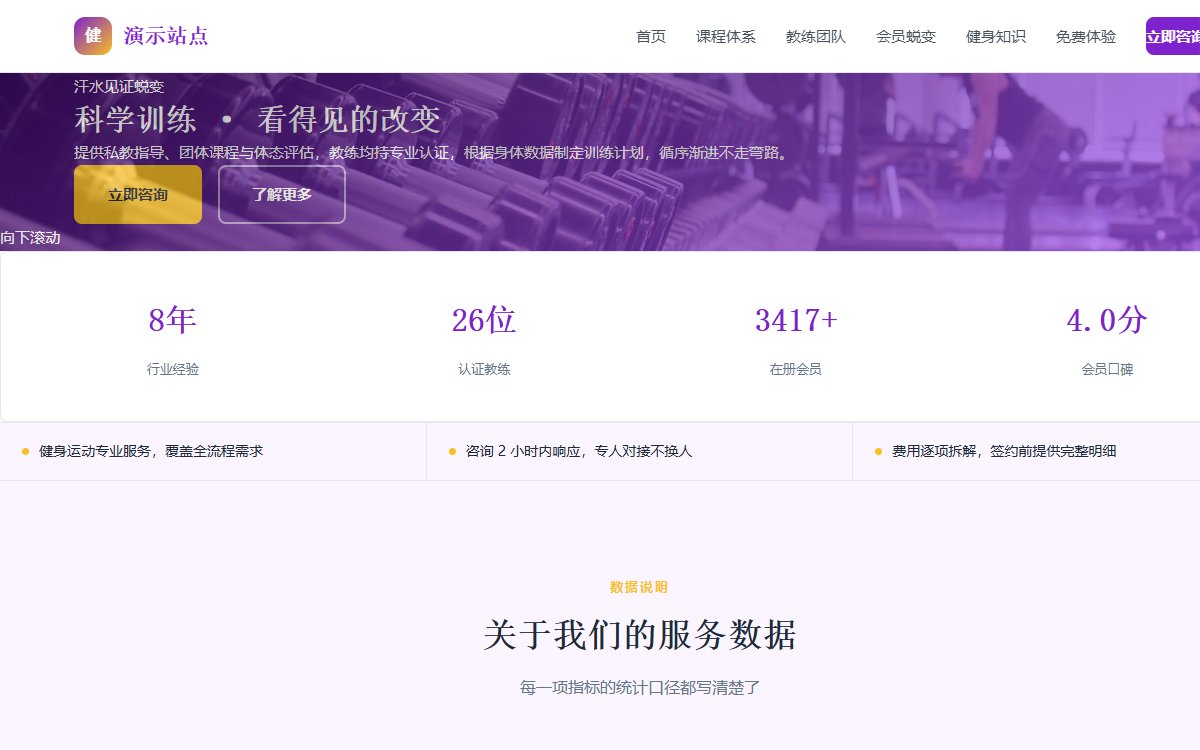Viewport: 1200px width, 750px height.
Task: Open the 教练团队 menu item
Action: 816,37
